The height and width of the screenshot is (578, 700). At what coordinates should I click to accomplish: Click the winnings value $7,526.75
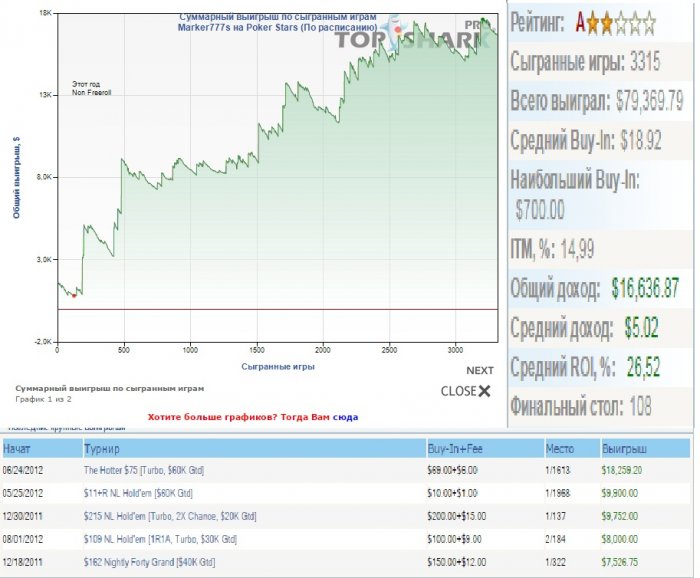tap(619, 562)
